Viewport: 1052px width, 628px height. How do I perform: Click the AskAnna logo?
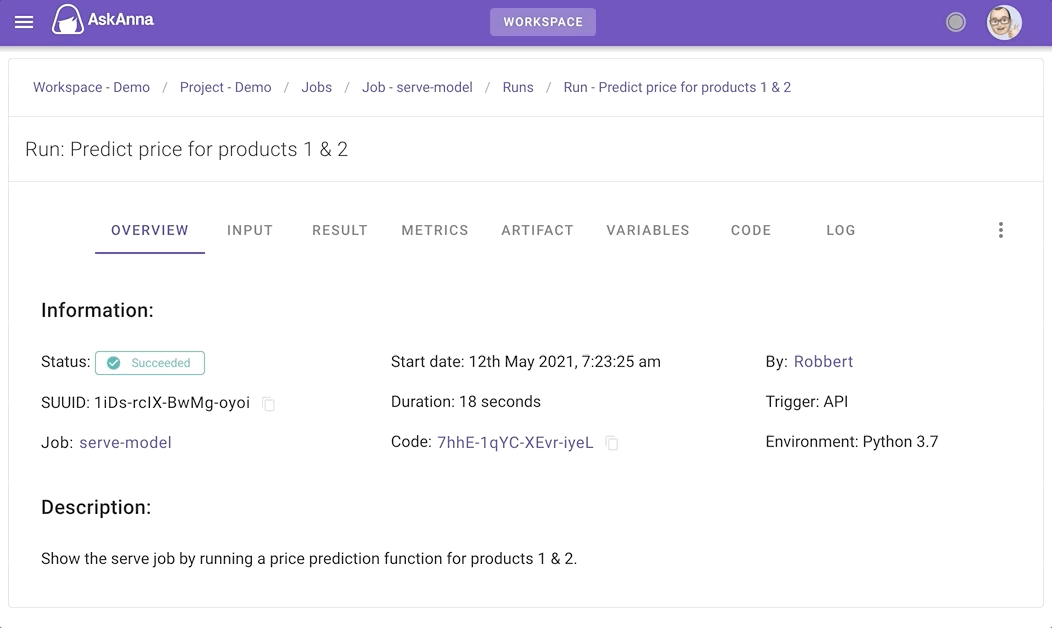pyautogui.click(x=104, y=20)
